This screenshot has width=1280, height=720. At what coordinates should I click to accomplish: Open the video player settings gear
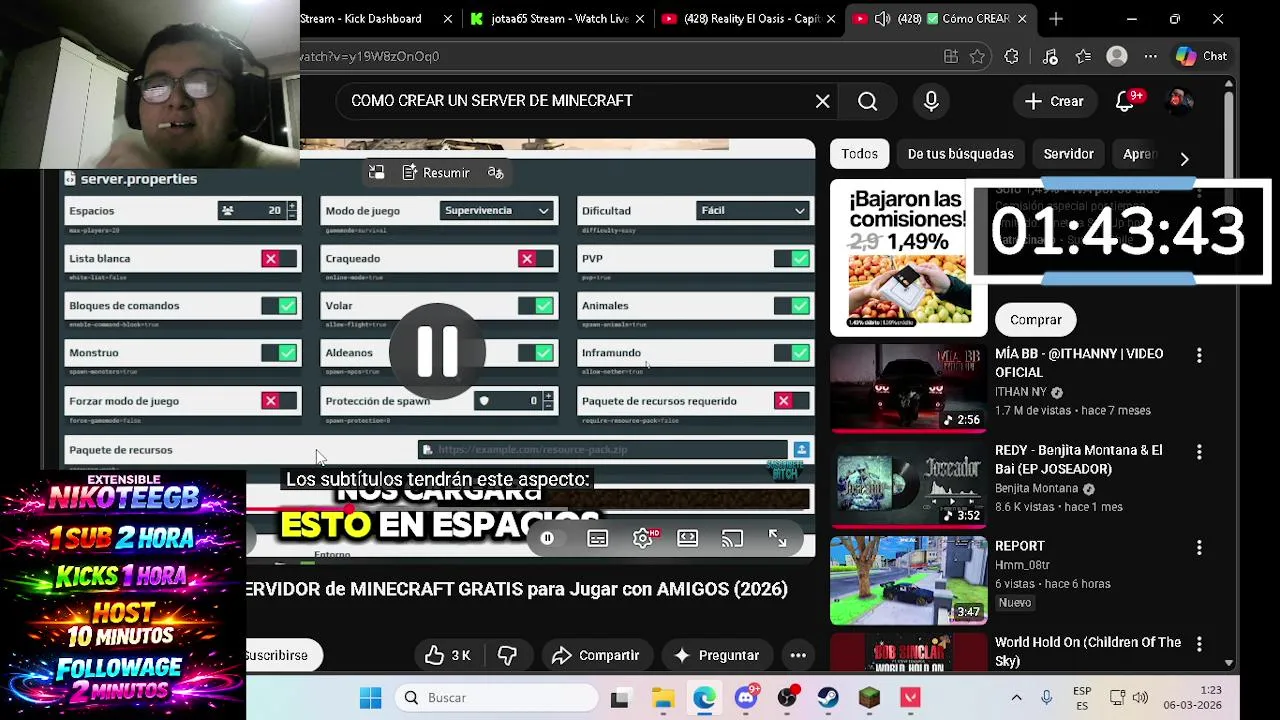tap(643, 538)
